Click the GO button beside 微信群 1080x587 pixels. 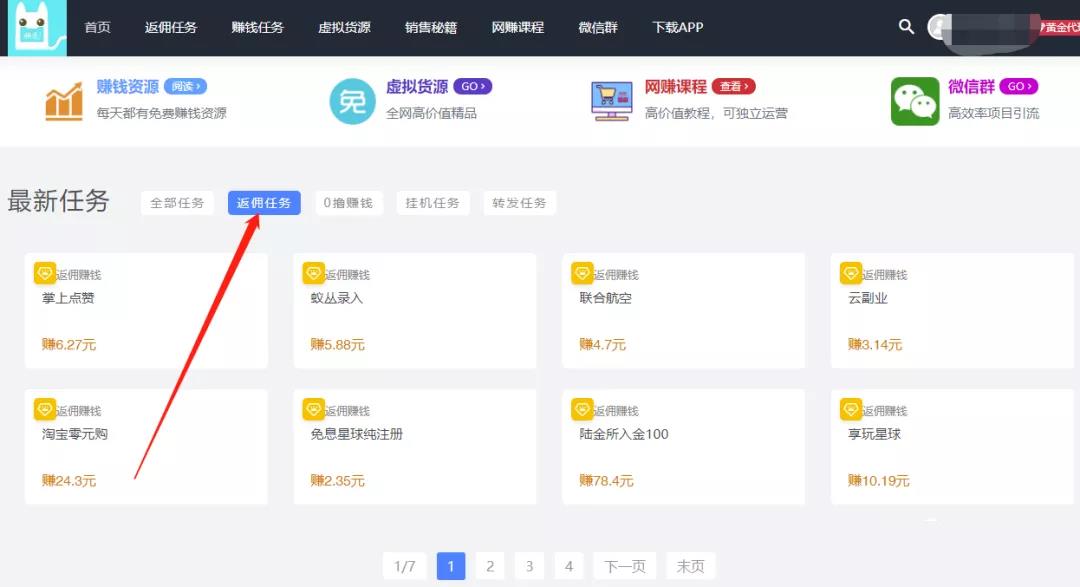(1017, 86)
